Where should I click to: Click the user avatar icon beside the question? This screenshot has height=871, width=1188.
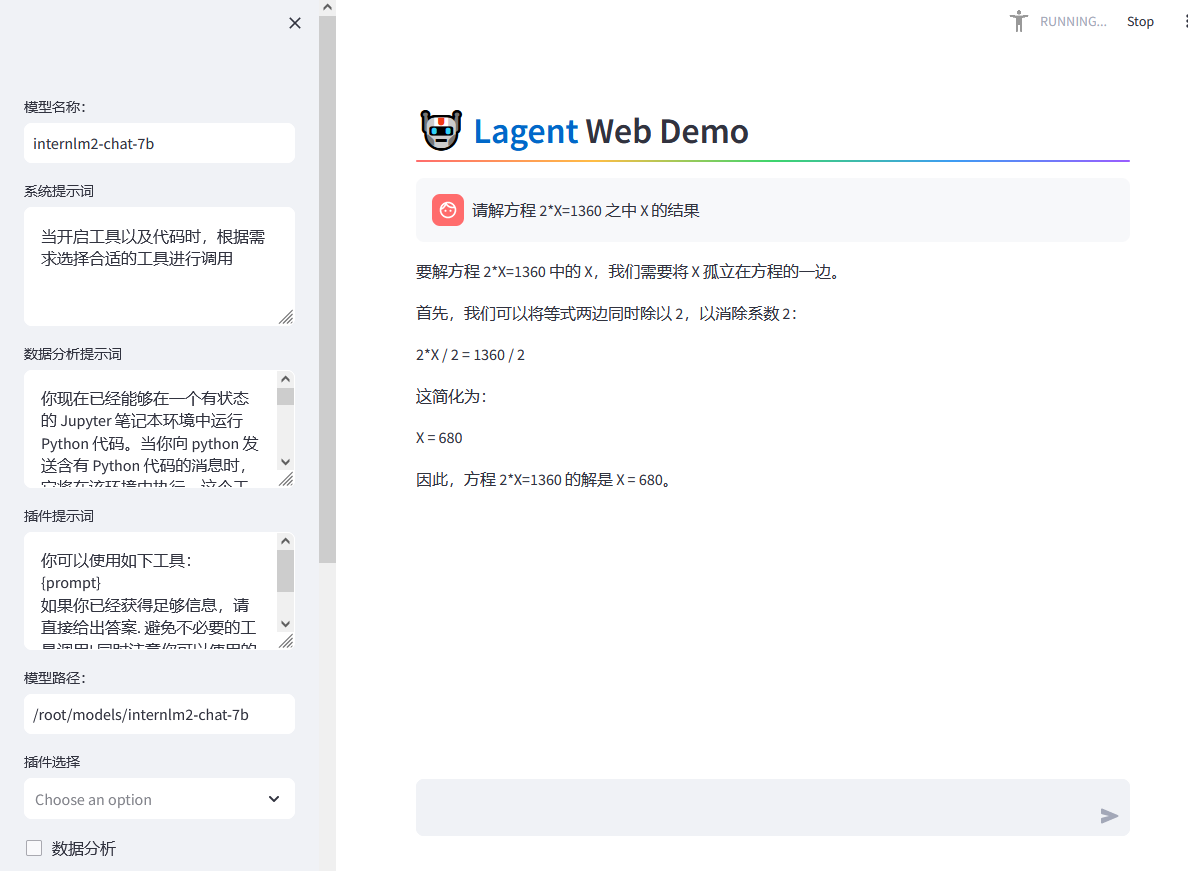point(448,210)
